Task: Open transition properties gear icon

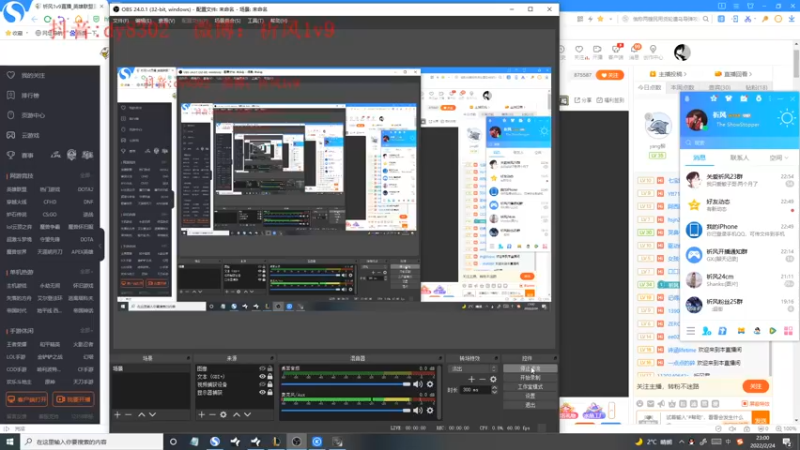Action: coord(493,379)
